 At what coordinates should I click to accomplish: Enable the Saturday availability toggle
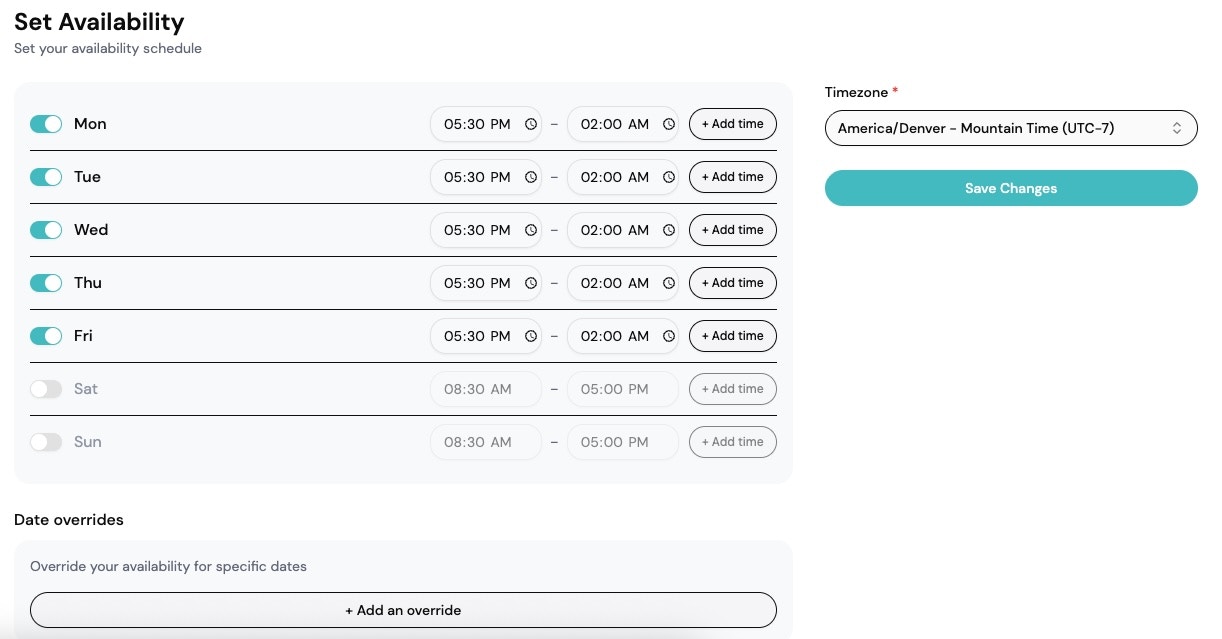pyautogui.click(x=46, y=389)
